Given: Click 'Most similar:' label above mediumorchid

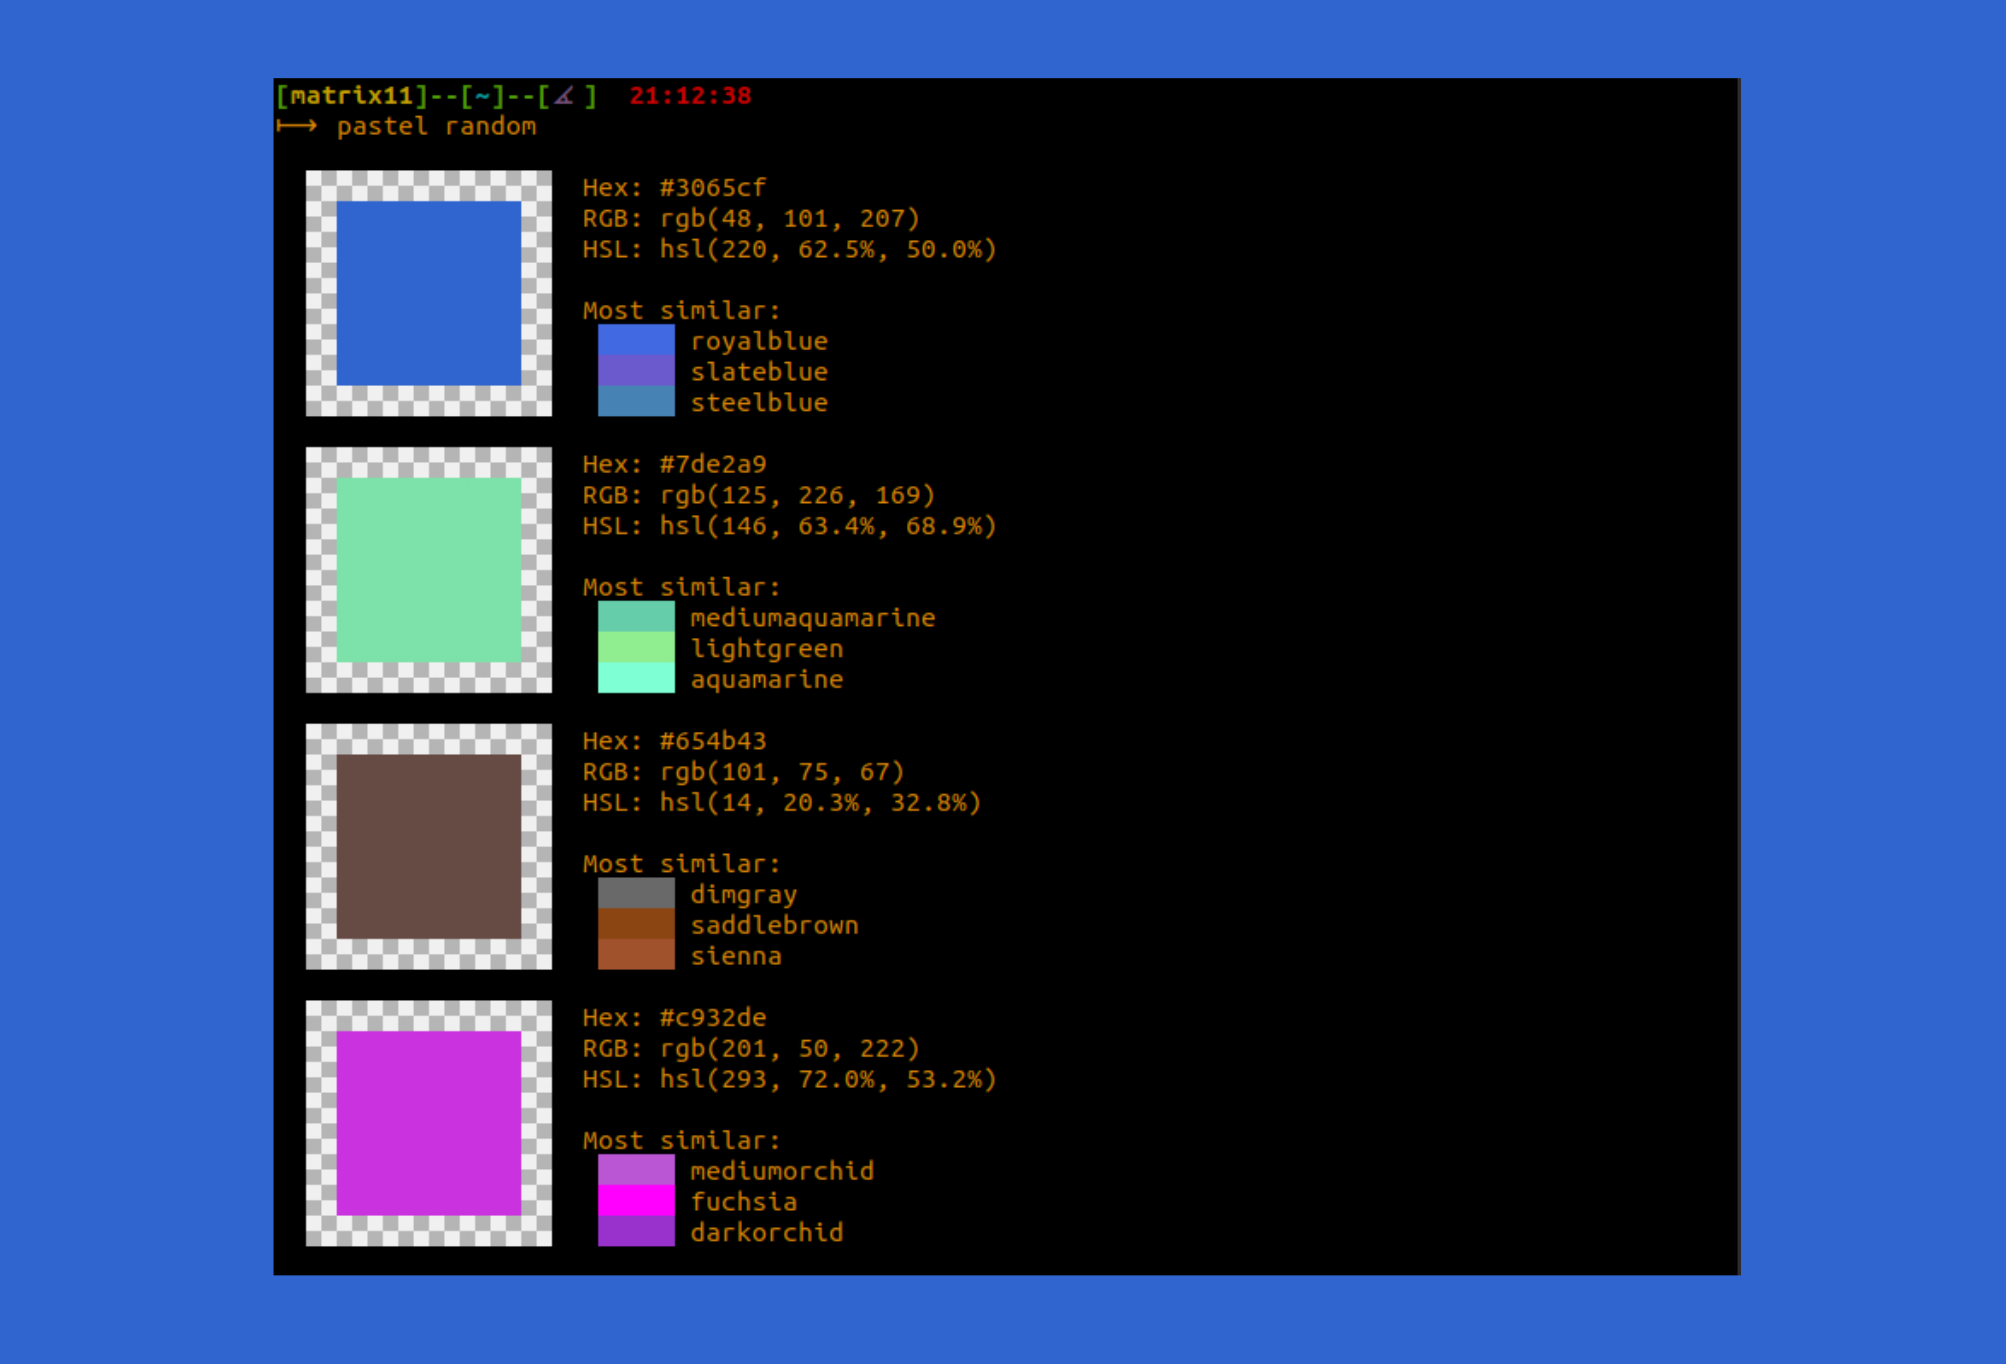Looking at the screenshot, I should (x=682, y=1140).
